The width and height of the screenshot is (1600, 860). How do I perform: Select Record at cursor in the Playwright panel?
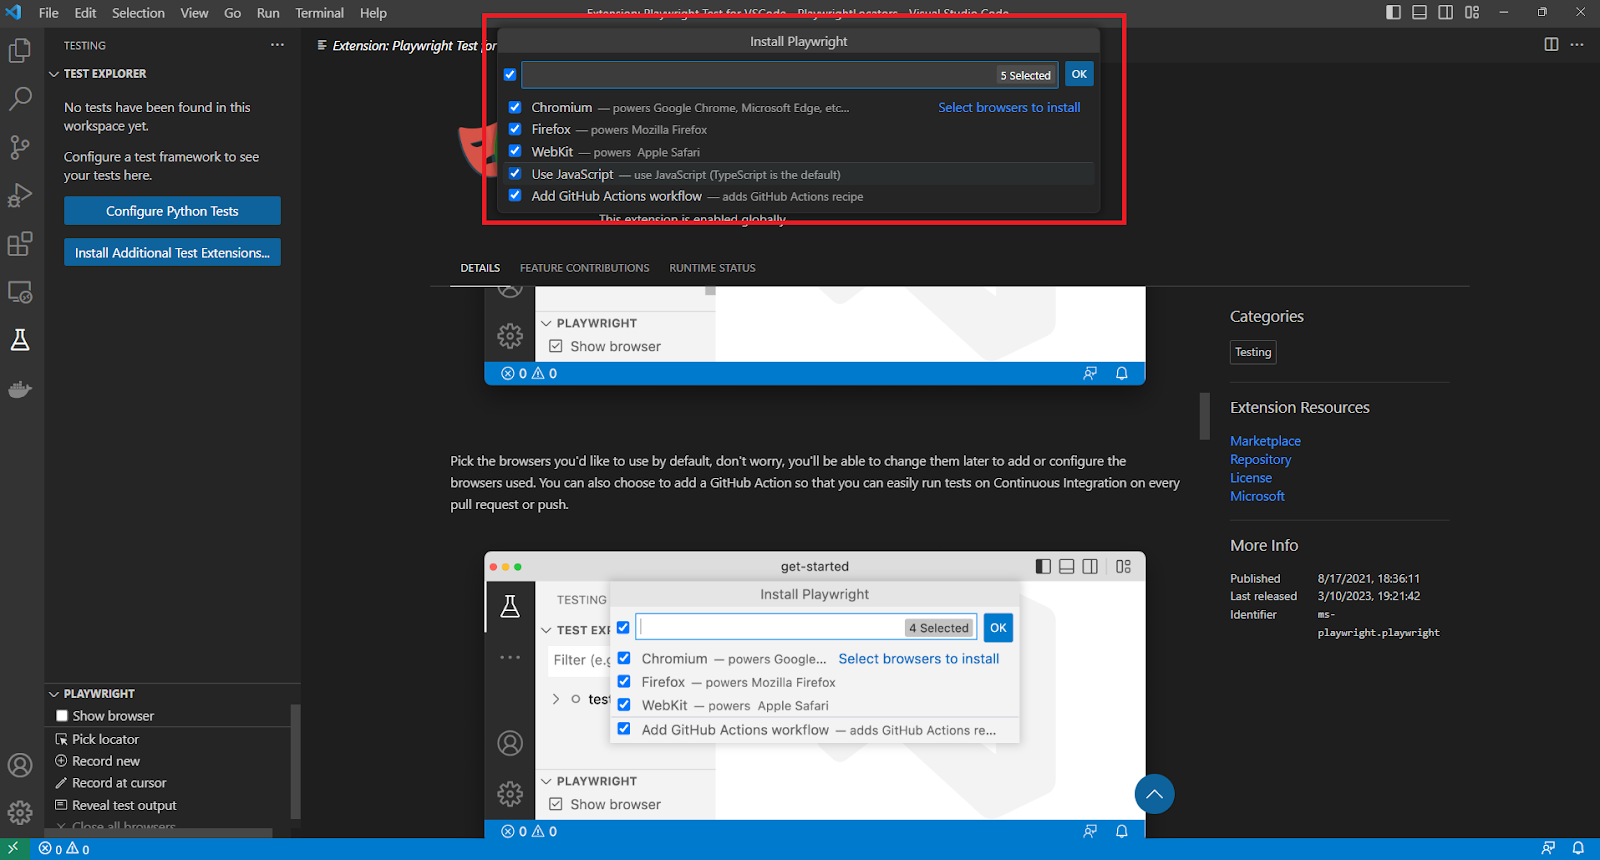point(119,783)
